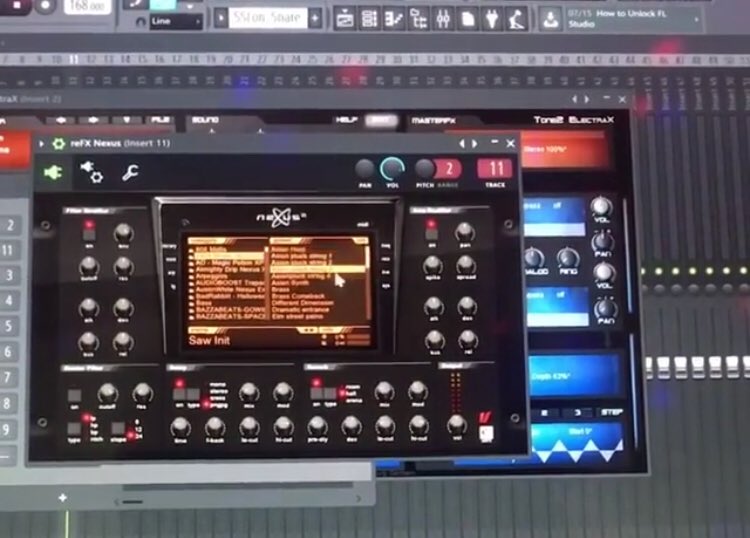Click the arrow left of pattern selector
The height and width of the screenshot is (538, 750).
[221, 19]
